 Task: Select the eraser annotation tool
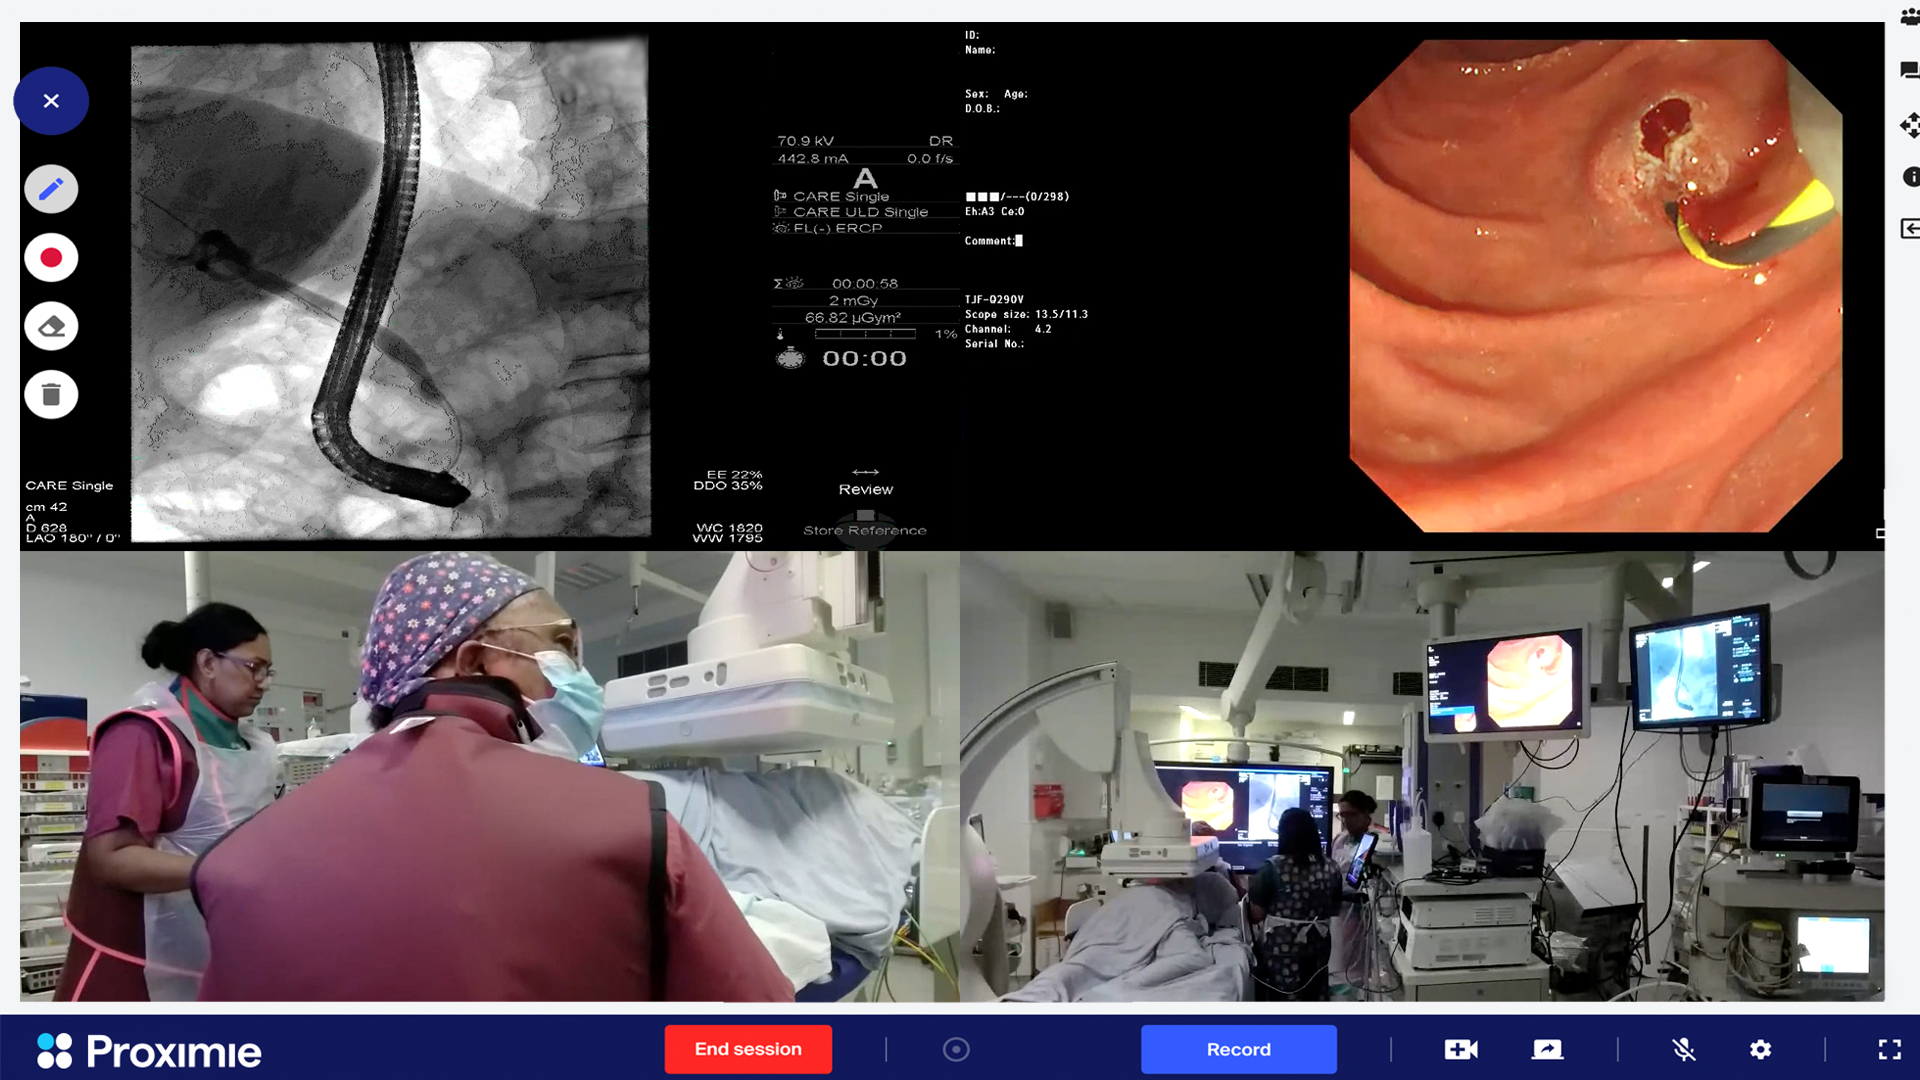[51, 327]
